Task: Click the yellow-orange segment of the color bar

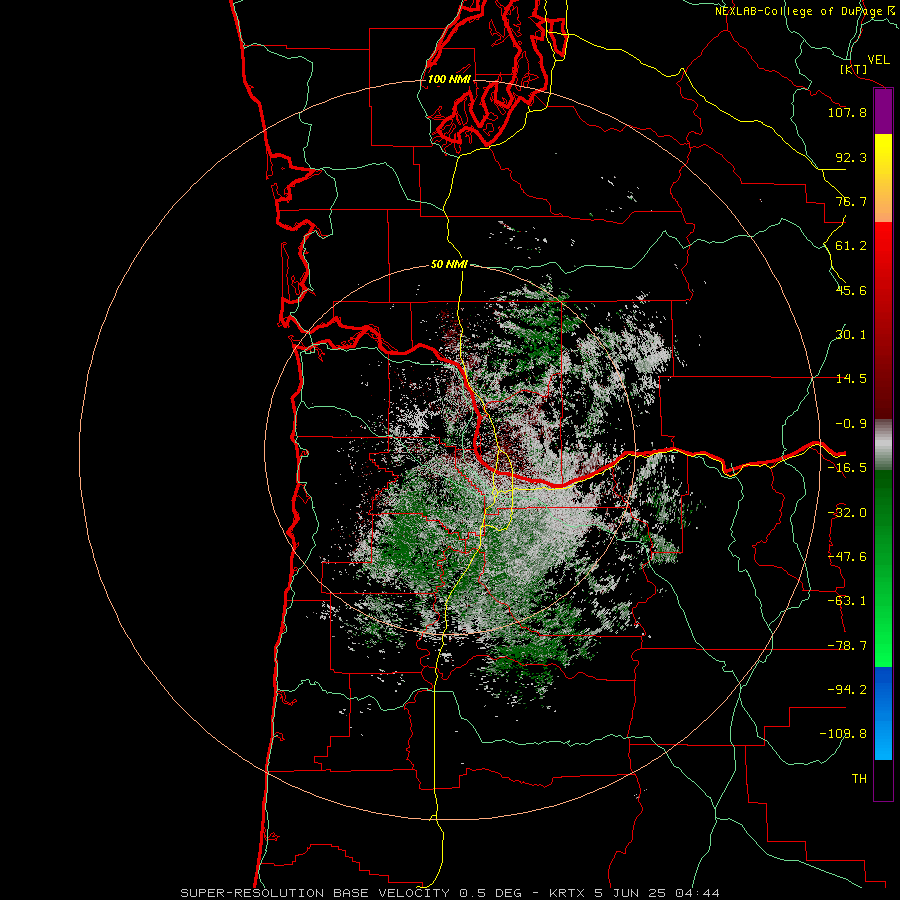Action: (x=883, y=178)
